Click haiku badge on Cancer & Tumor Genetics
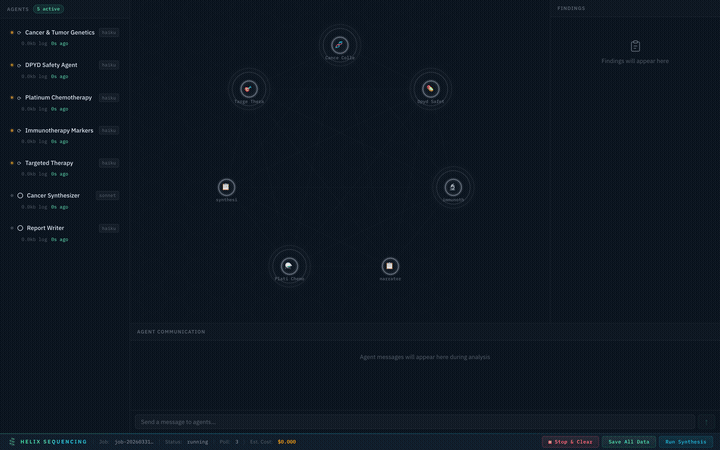 (109, 33)
